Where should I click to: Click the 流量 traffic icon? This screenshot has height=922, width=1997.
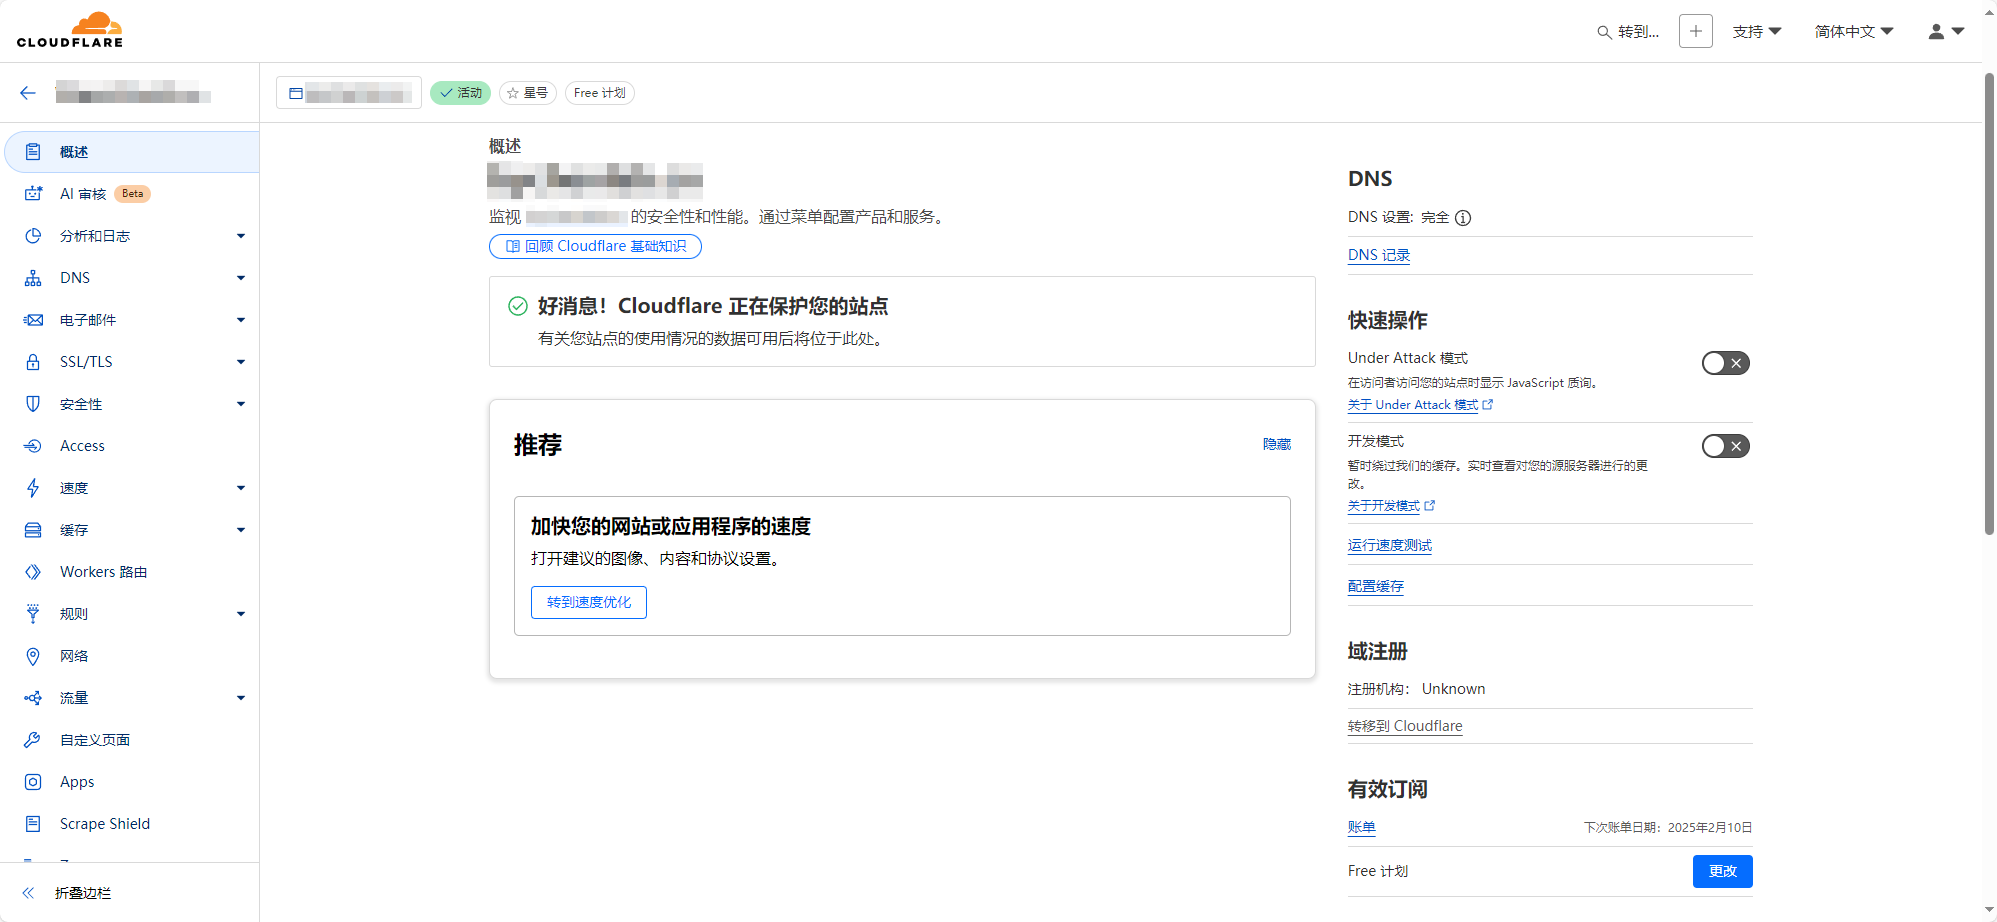pos(33,698)
